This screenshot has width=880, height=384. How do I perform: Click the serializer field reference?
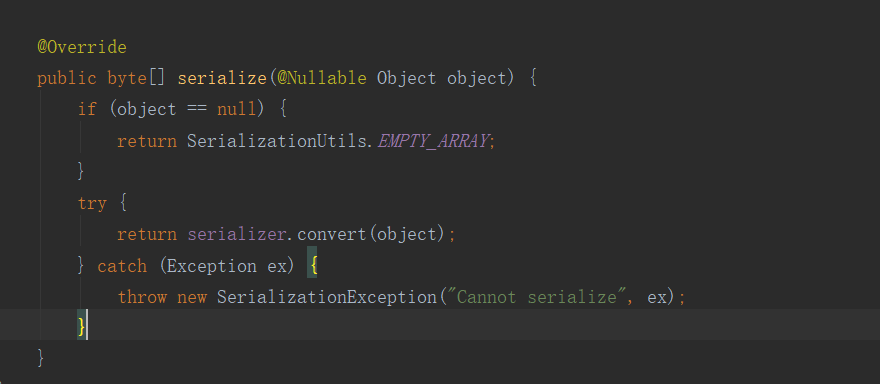click(x=237, y=234)
